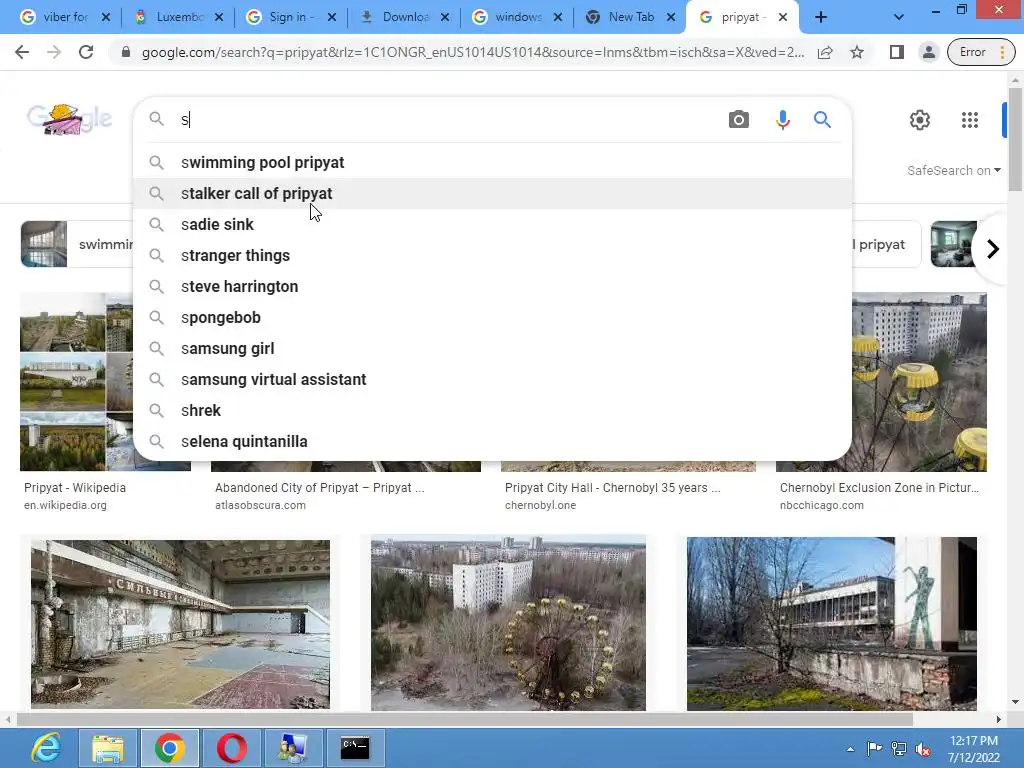Show hidden tray icons arrow
1024x768 pixels.
click(850, 749)
